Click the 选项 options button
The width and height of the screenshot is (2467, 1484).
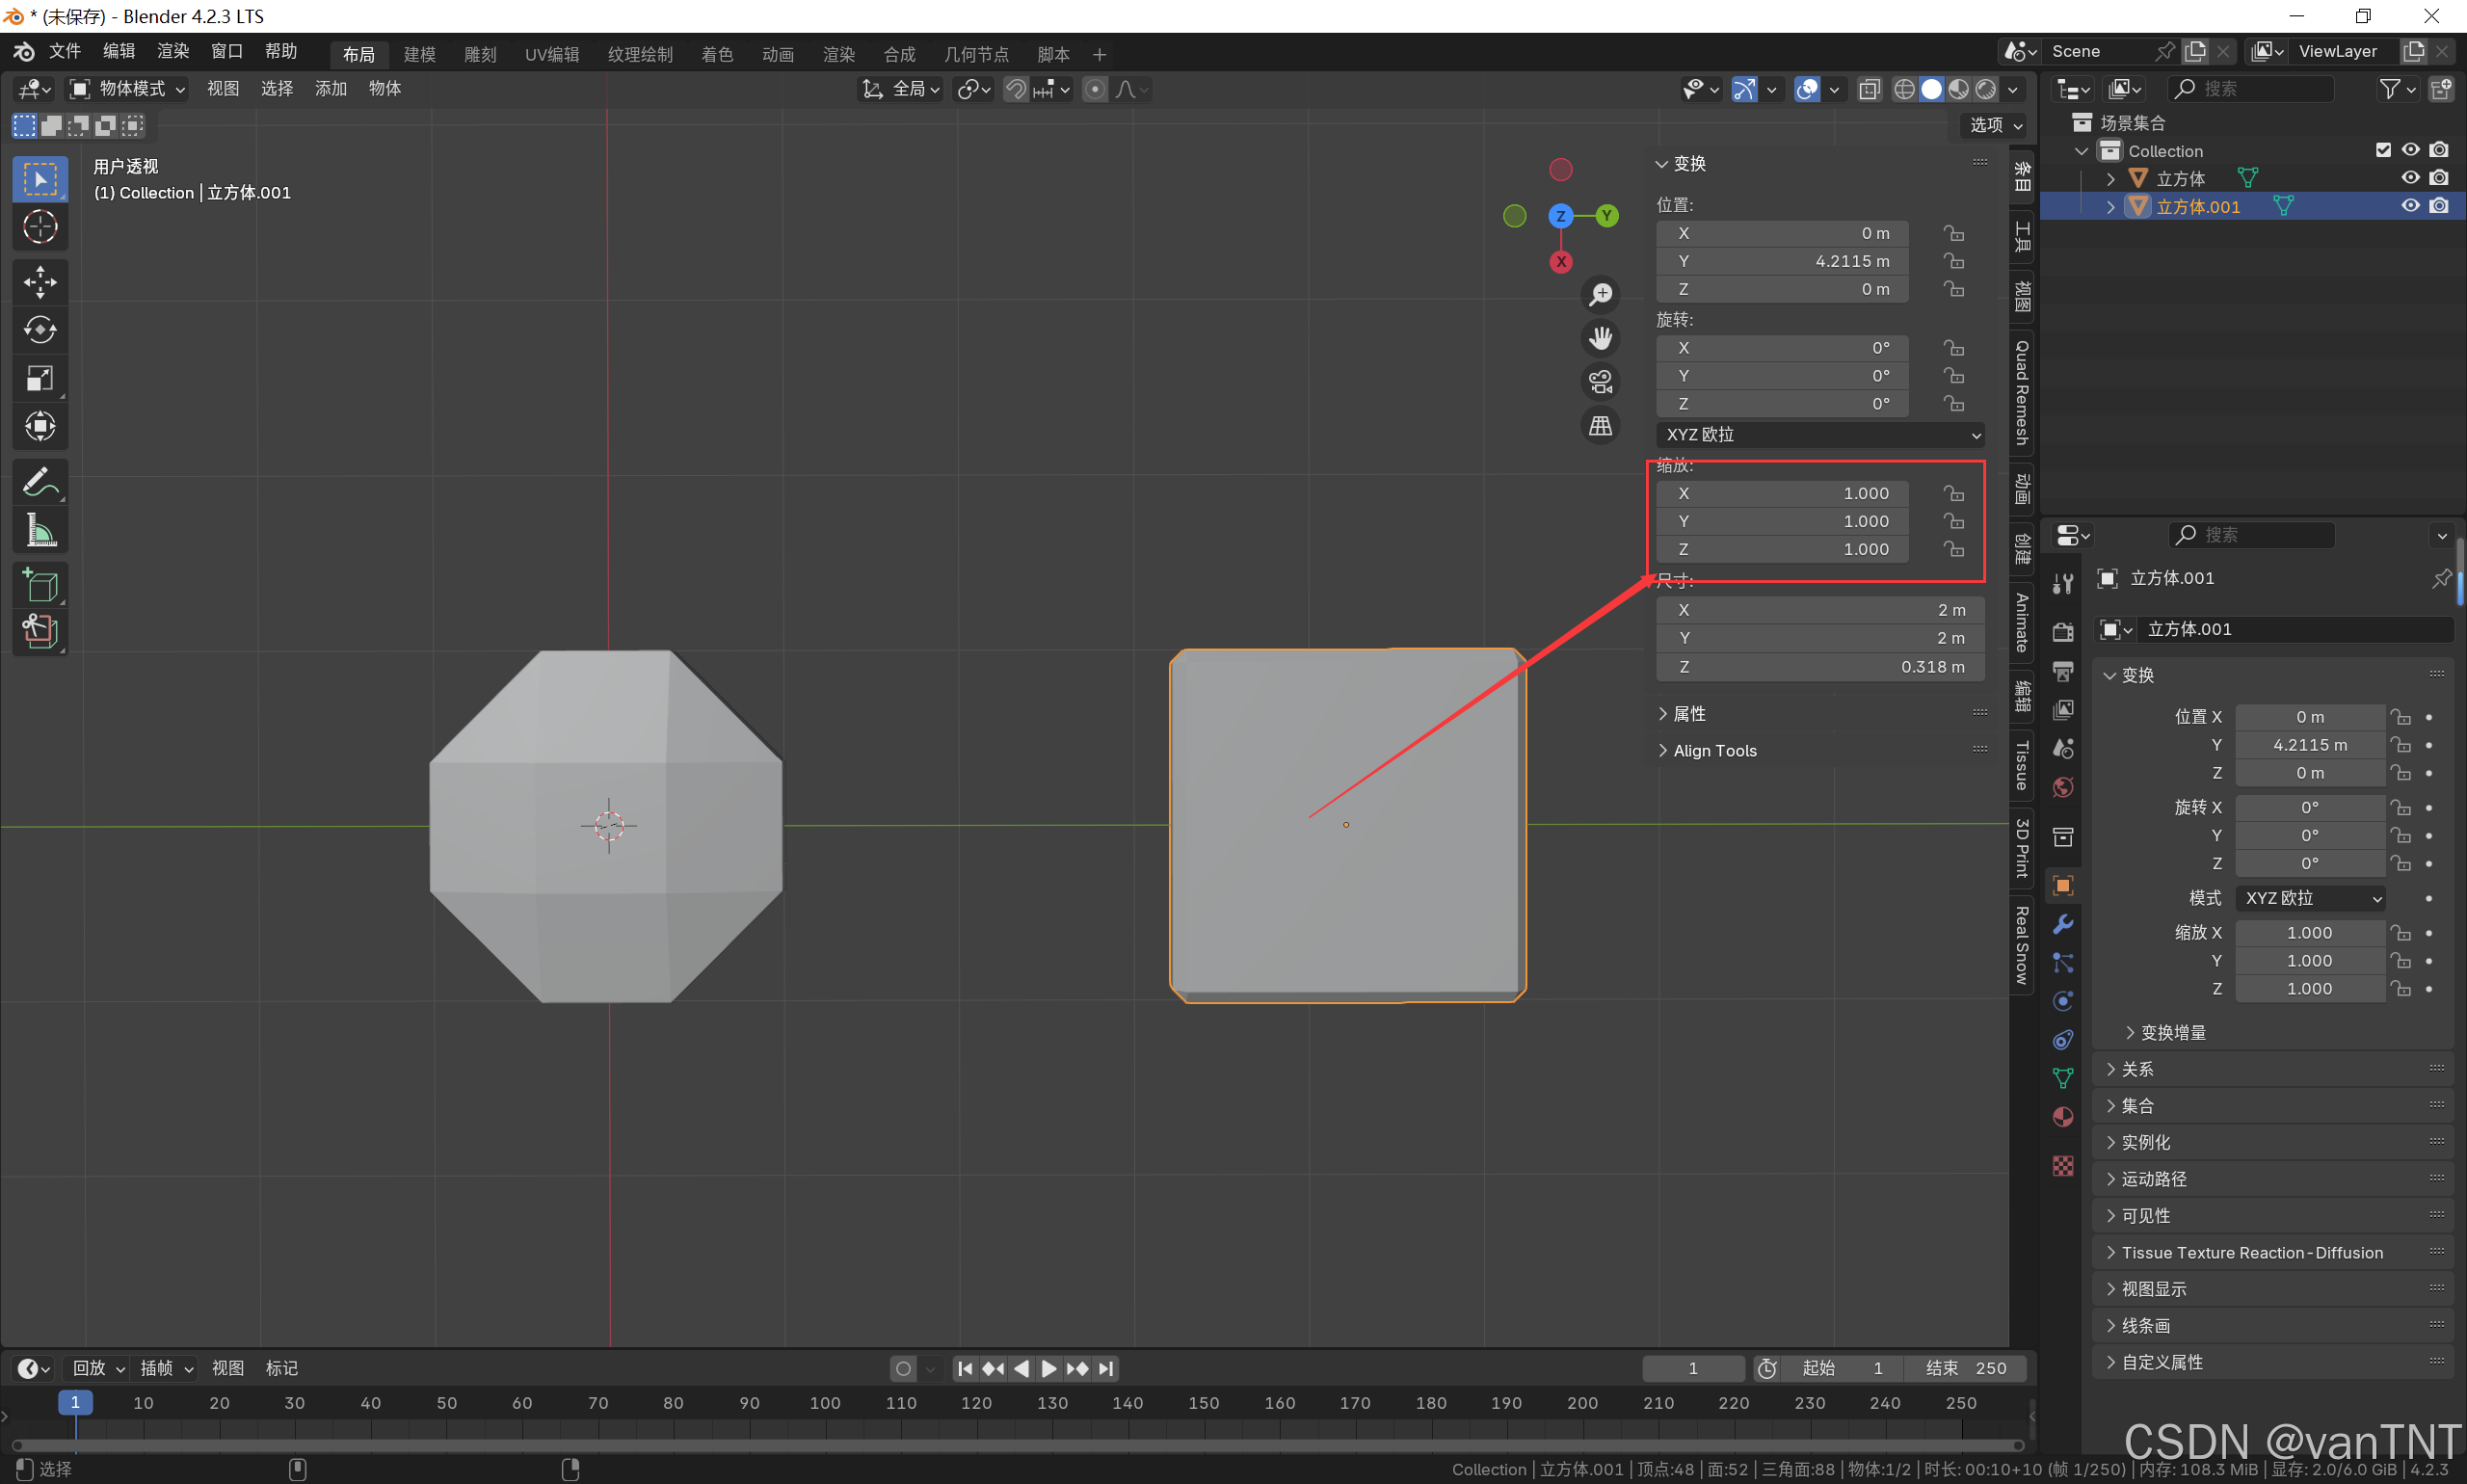pos(1995,125)
